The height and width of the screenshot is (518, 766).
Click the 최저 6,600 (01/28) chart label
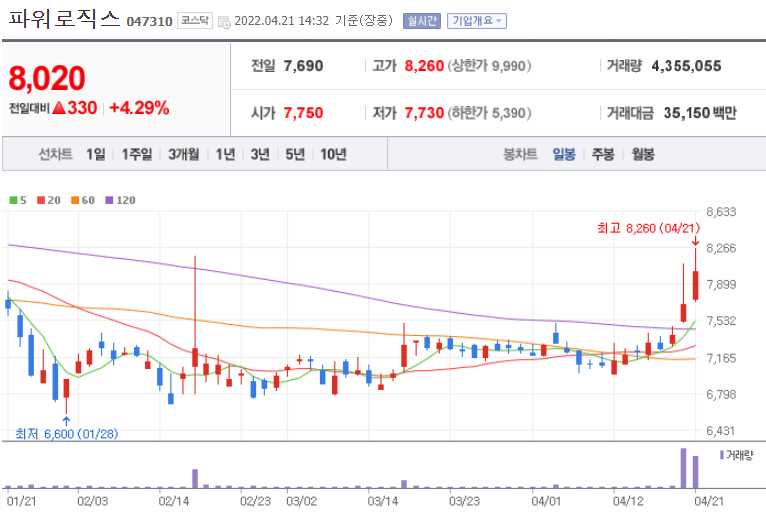point(66,433)
